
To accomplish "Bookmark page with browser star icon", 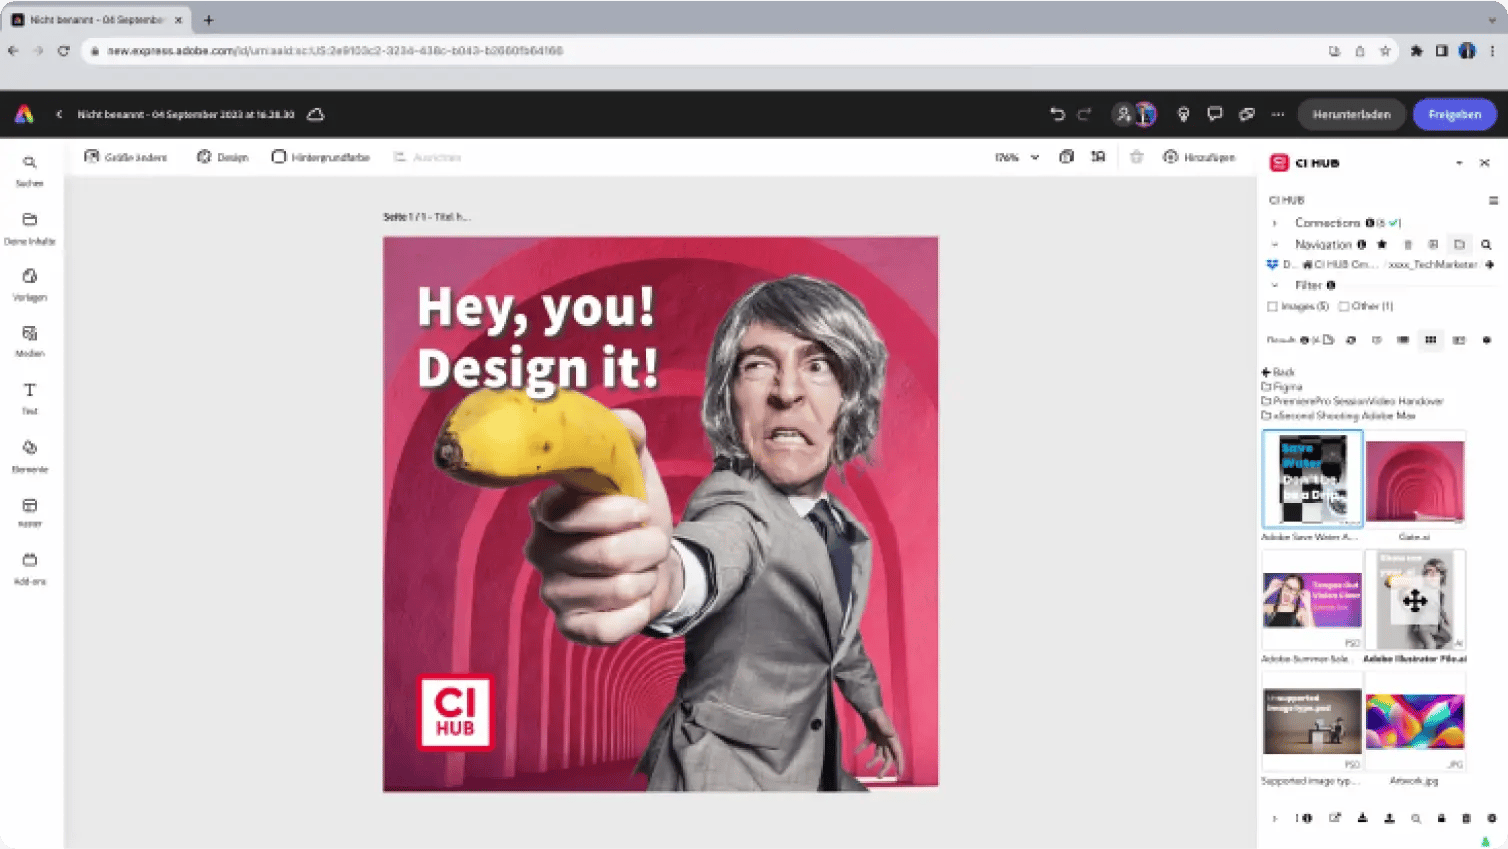I will pyautogui.click(x=1385, y=51).
